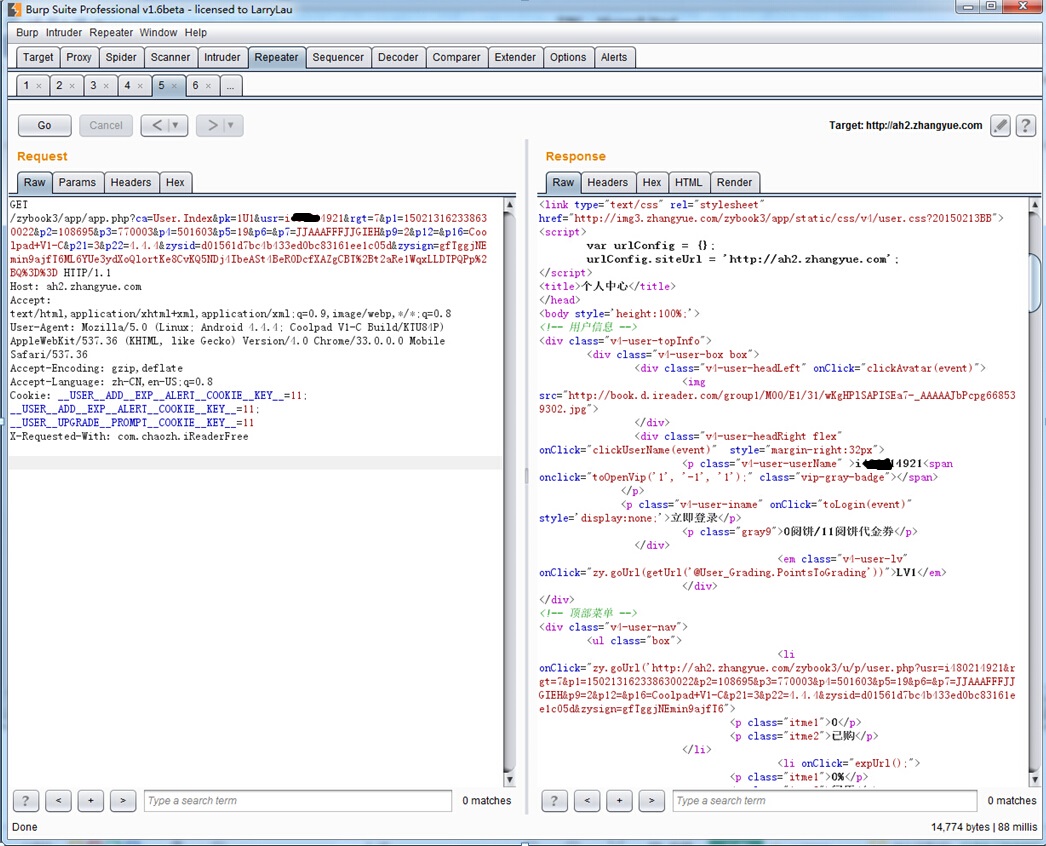Click the X-Requested-With header line

129,436
